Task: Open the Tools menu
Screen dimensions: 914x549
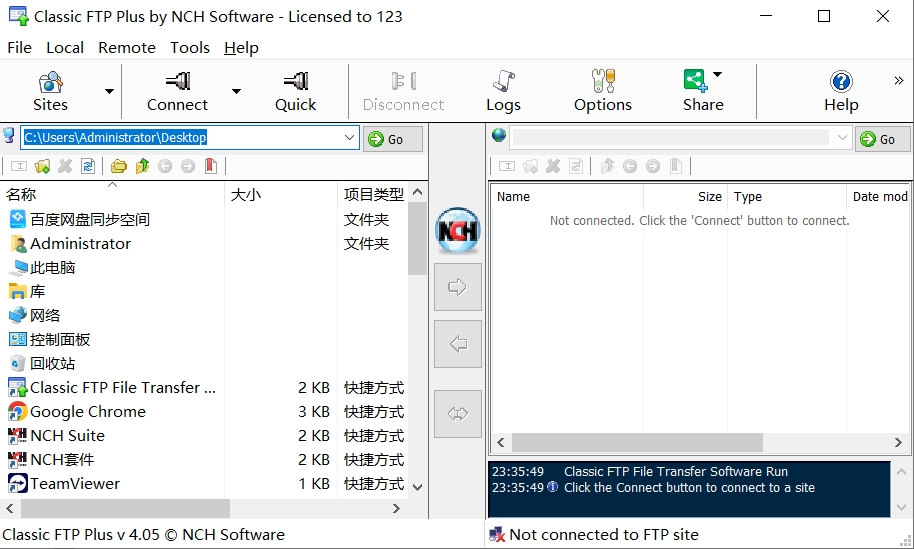Action: click(189, 48)
